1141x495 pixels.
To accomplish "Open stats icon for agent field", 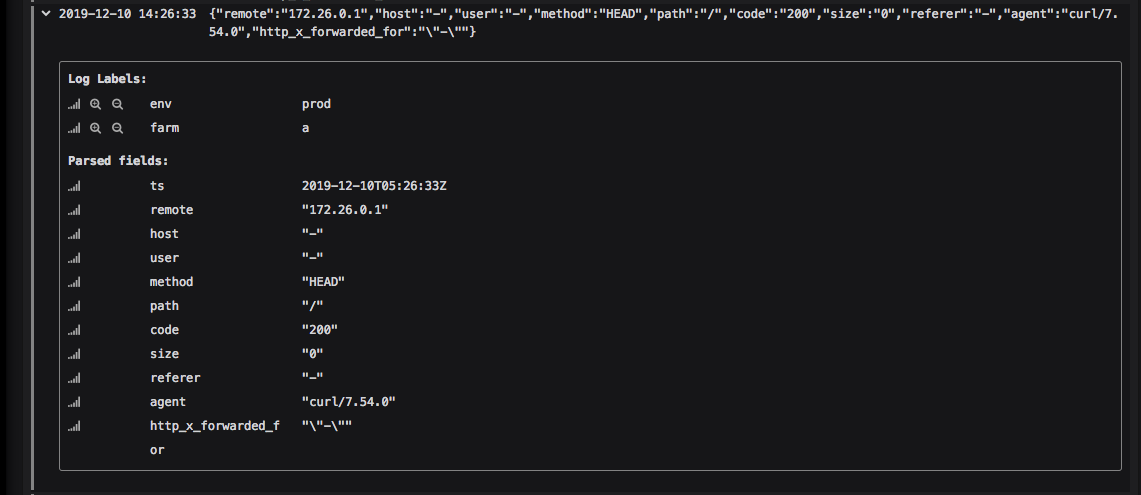I will point(74,403).
